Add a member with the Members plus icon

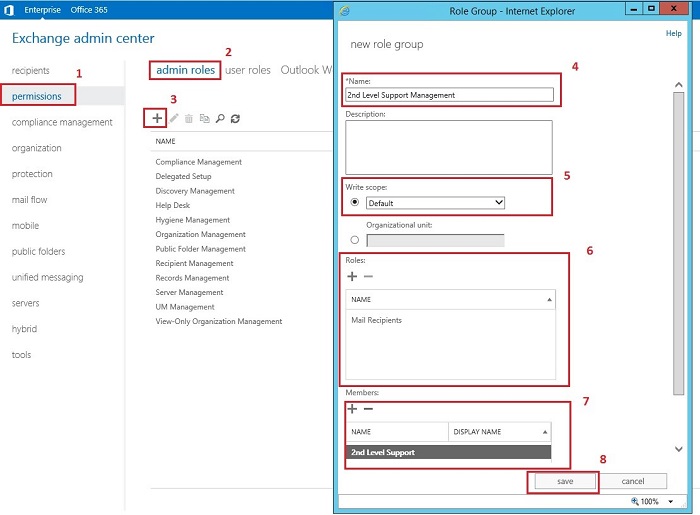(352, 409)
